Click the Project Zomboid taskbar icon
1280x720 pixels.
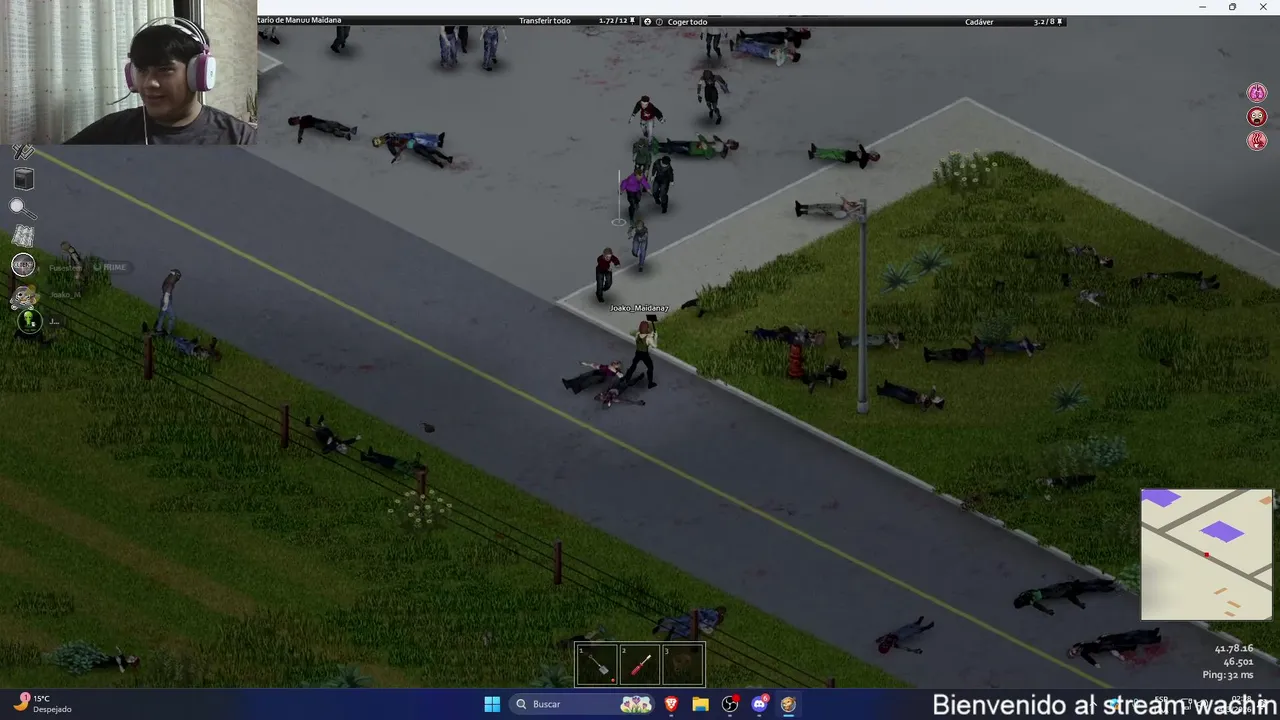point(788,704)
